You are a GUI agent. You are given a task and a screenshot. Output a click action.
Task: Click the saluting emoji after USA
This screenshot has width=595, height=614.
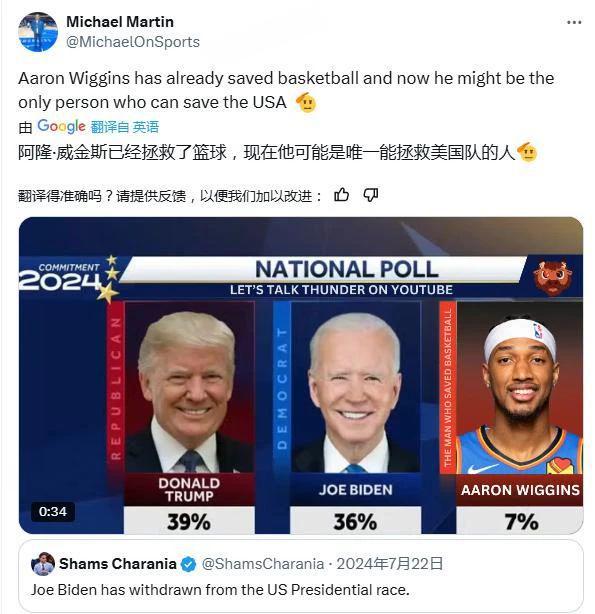[x=306, y=103]
